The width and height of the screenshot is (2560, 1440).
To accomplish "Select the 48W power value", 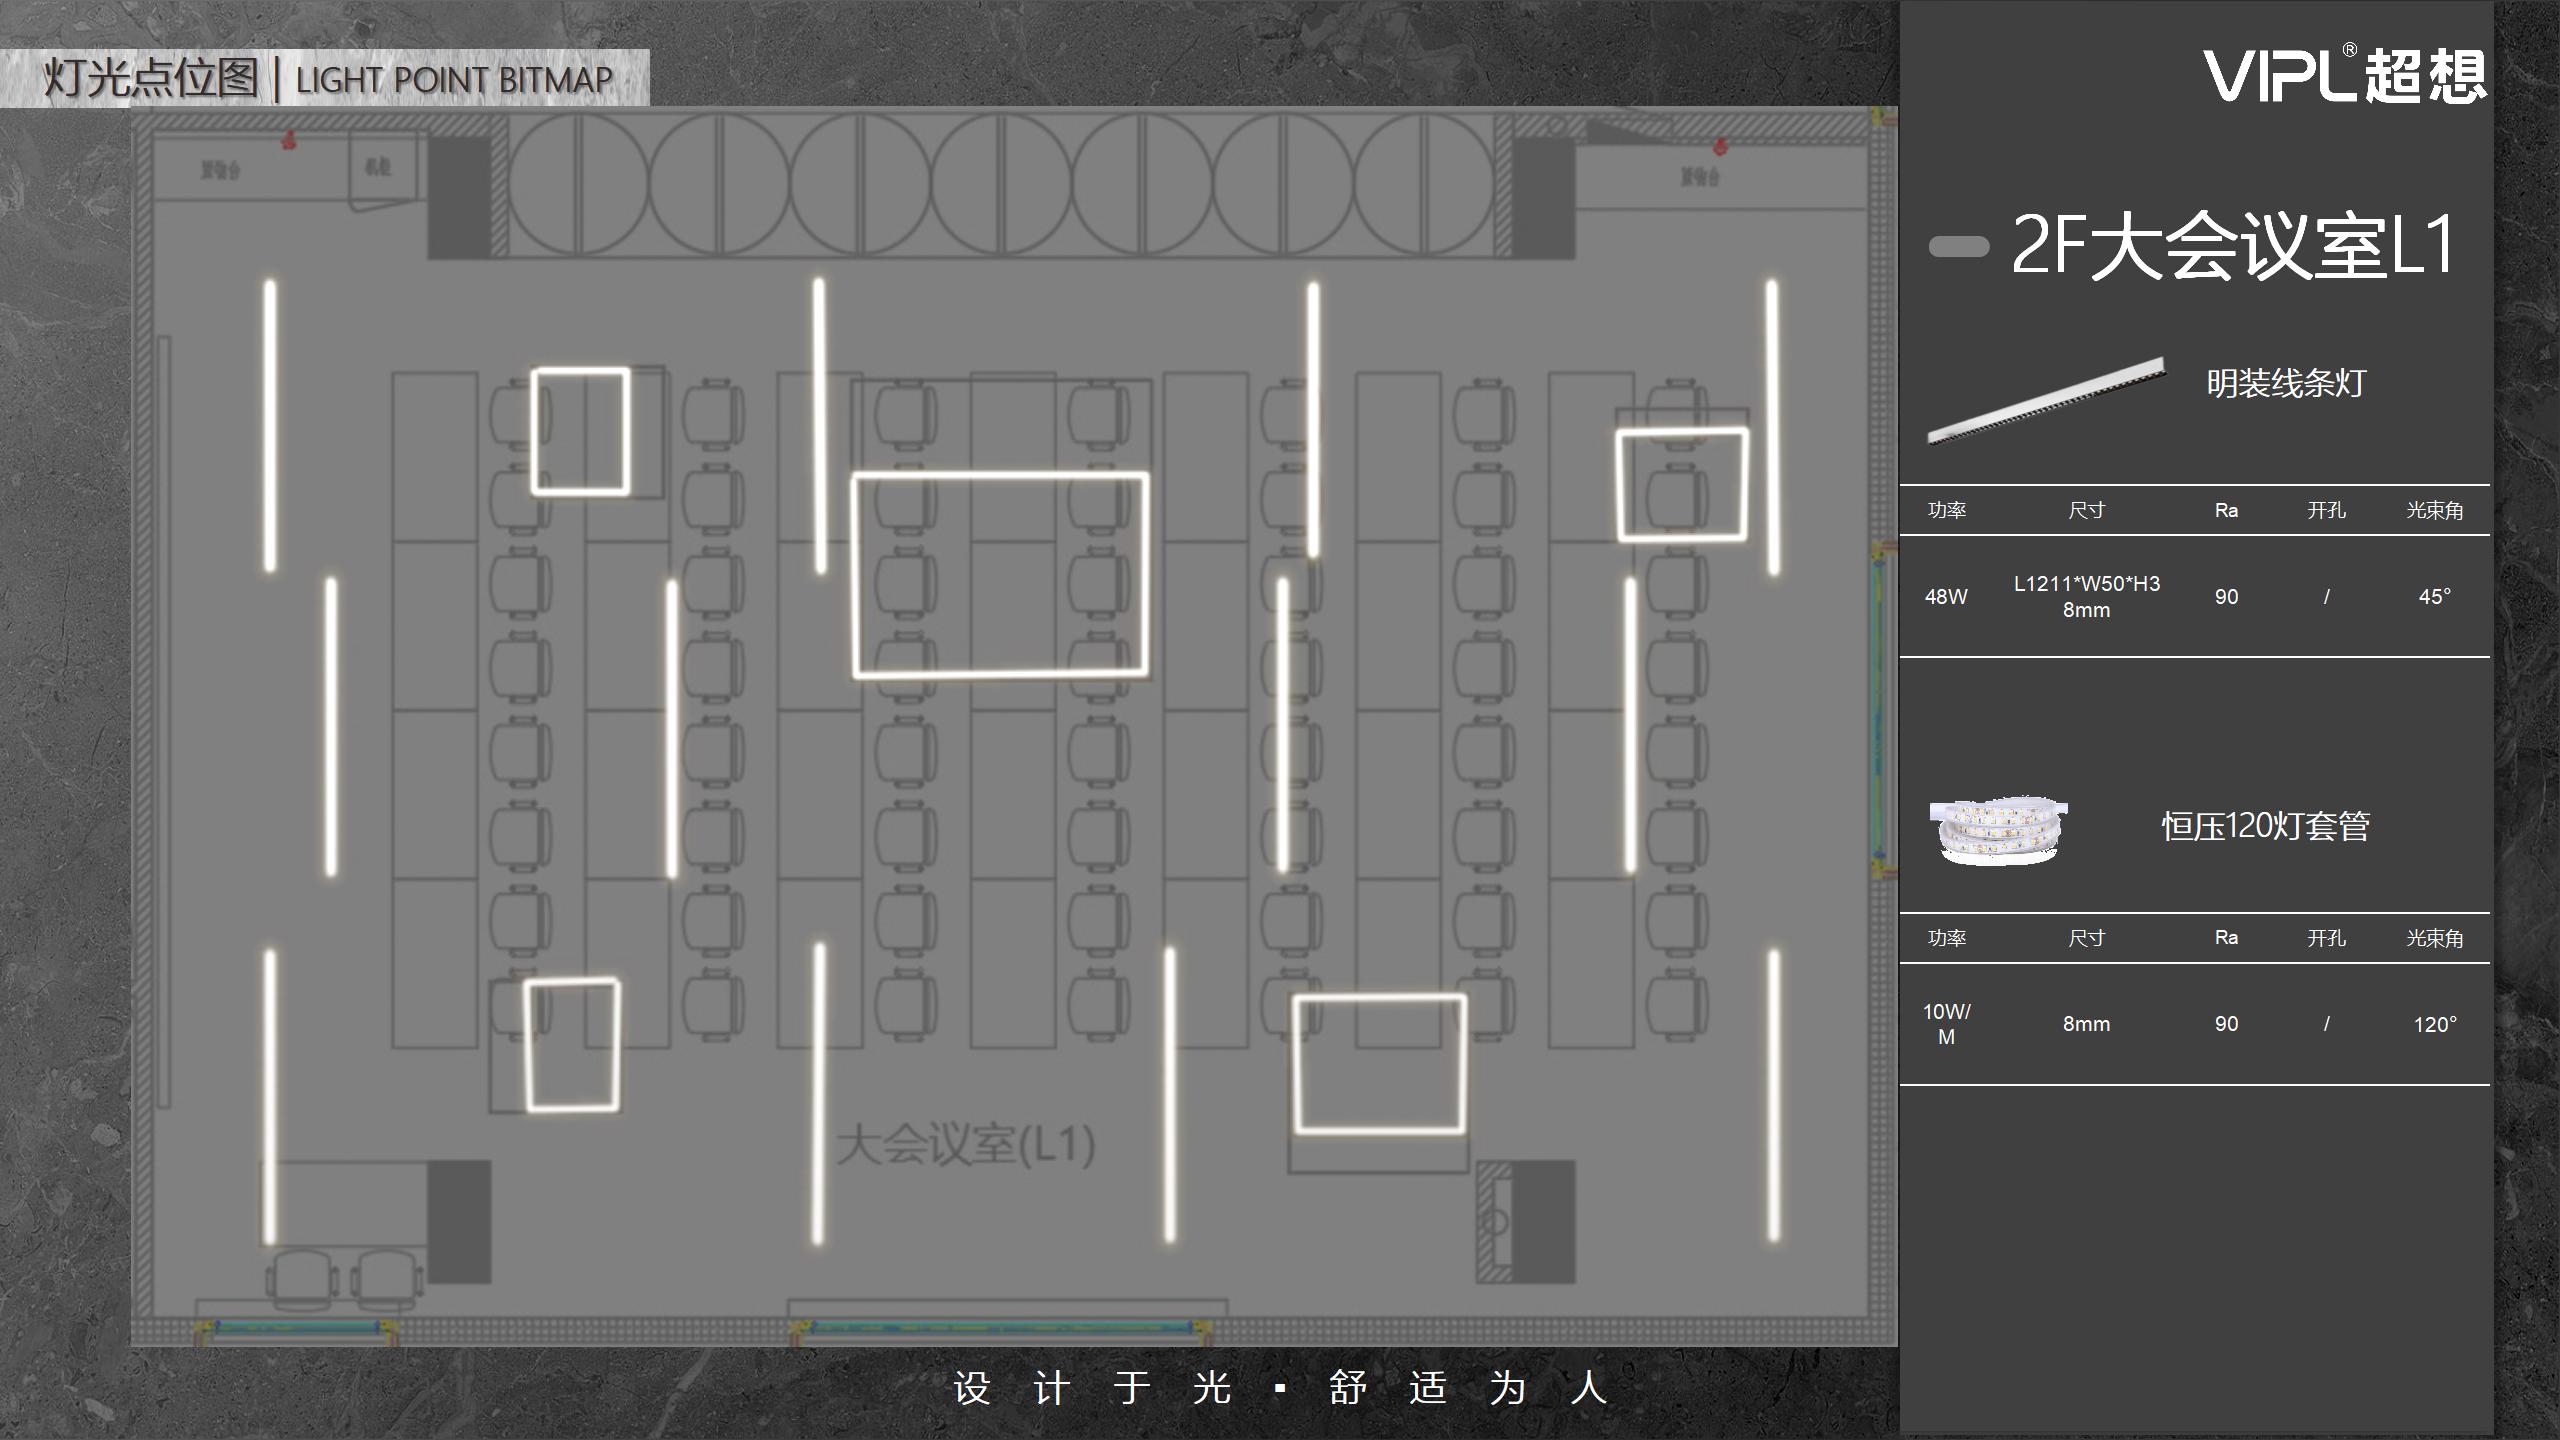I will [x=1946, y=597].
